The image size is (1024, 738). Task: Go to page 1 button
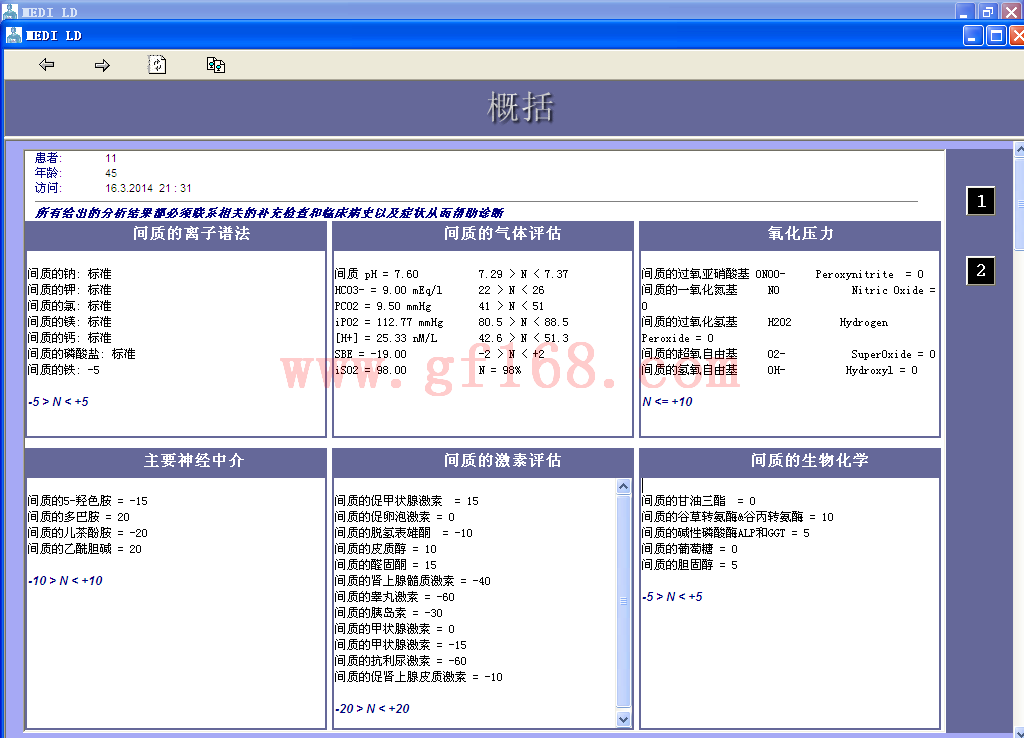click(980, 201)
